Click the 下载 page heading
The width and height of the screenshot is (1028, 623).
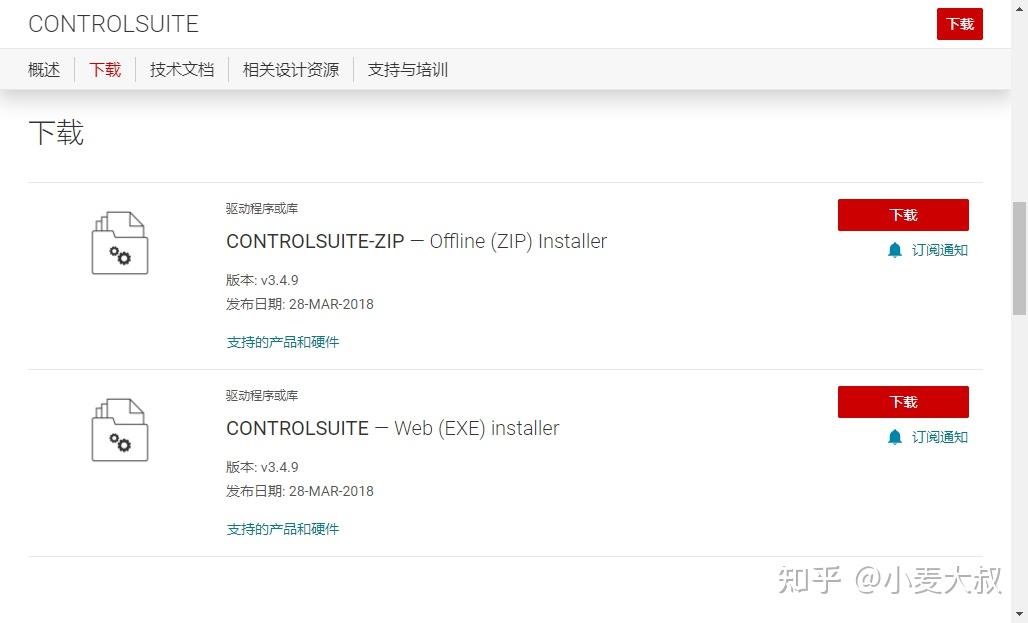tap(56, 132)
